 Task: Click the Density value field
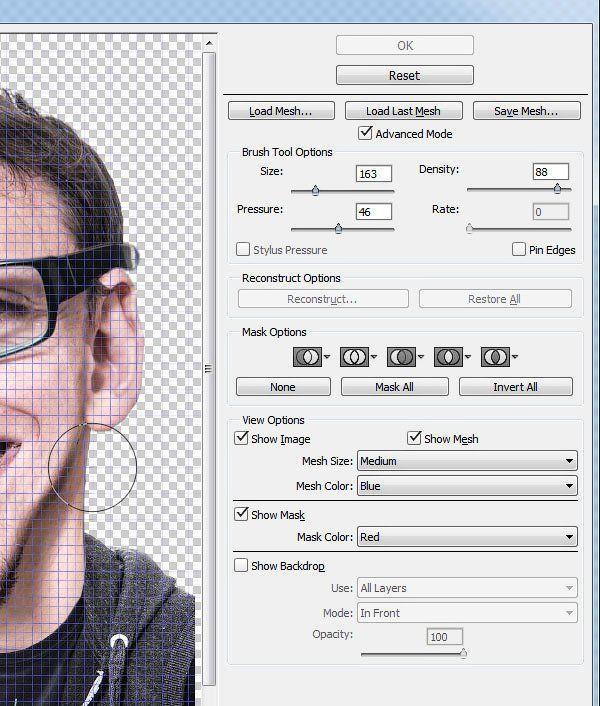[551, 172]
